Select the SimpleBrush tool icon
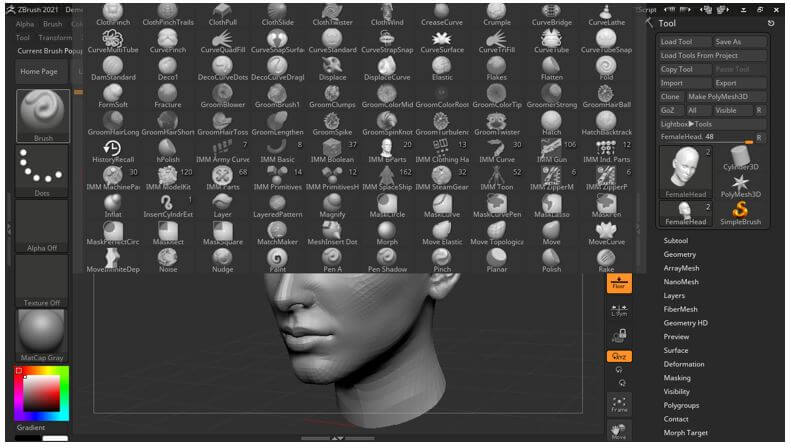This screenshot has width=791, height=448. pos(741,212)
